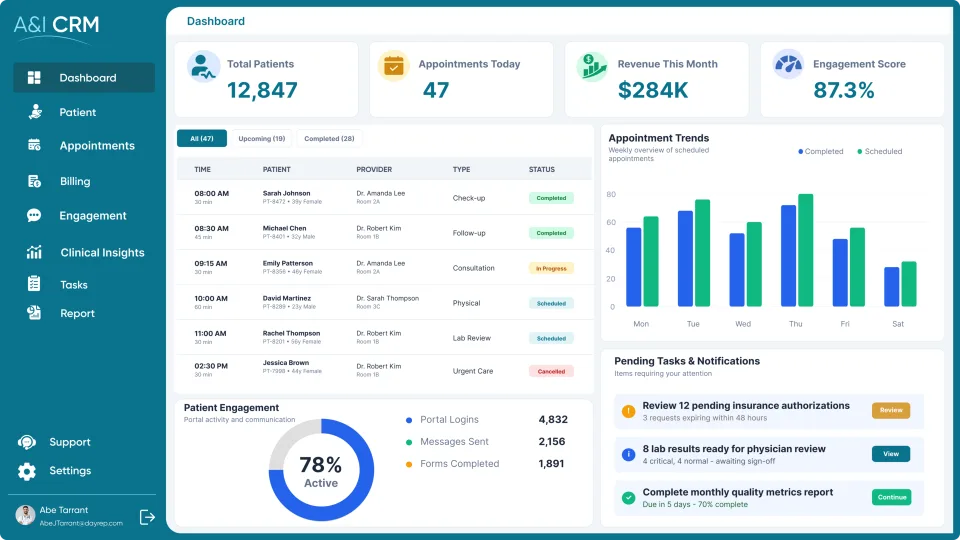Click the Tuesday blue Completed bar
The width and height of the screenshot is (960, 540).
click(x=685, y=258)
